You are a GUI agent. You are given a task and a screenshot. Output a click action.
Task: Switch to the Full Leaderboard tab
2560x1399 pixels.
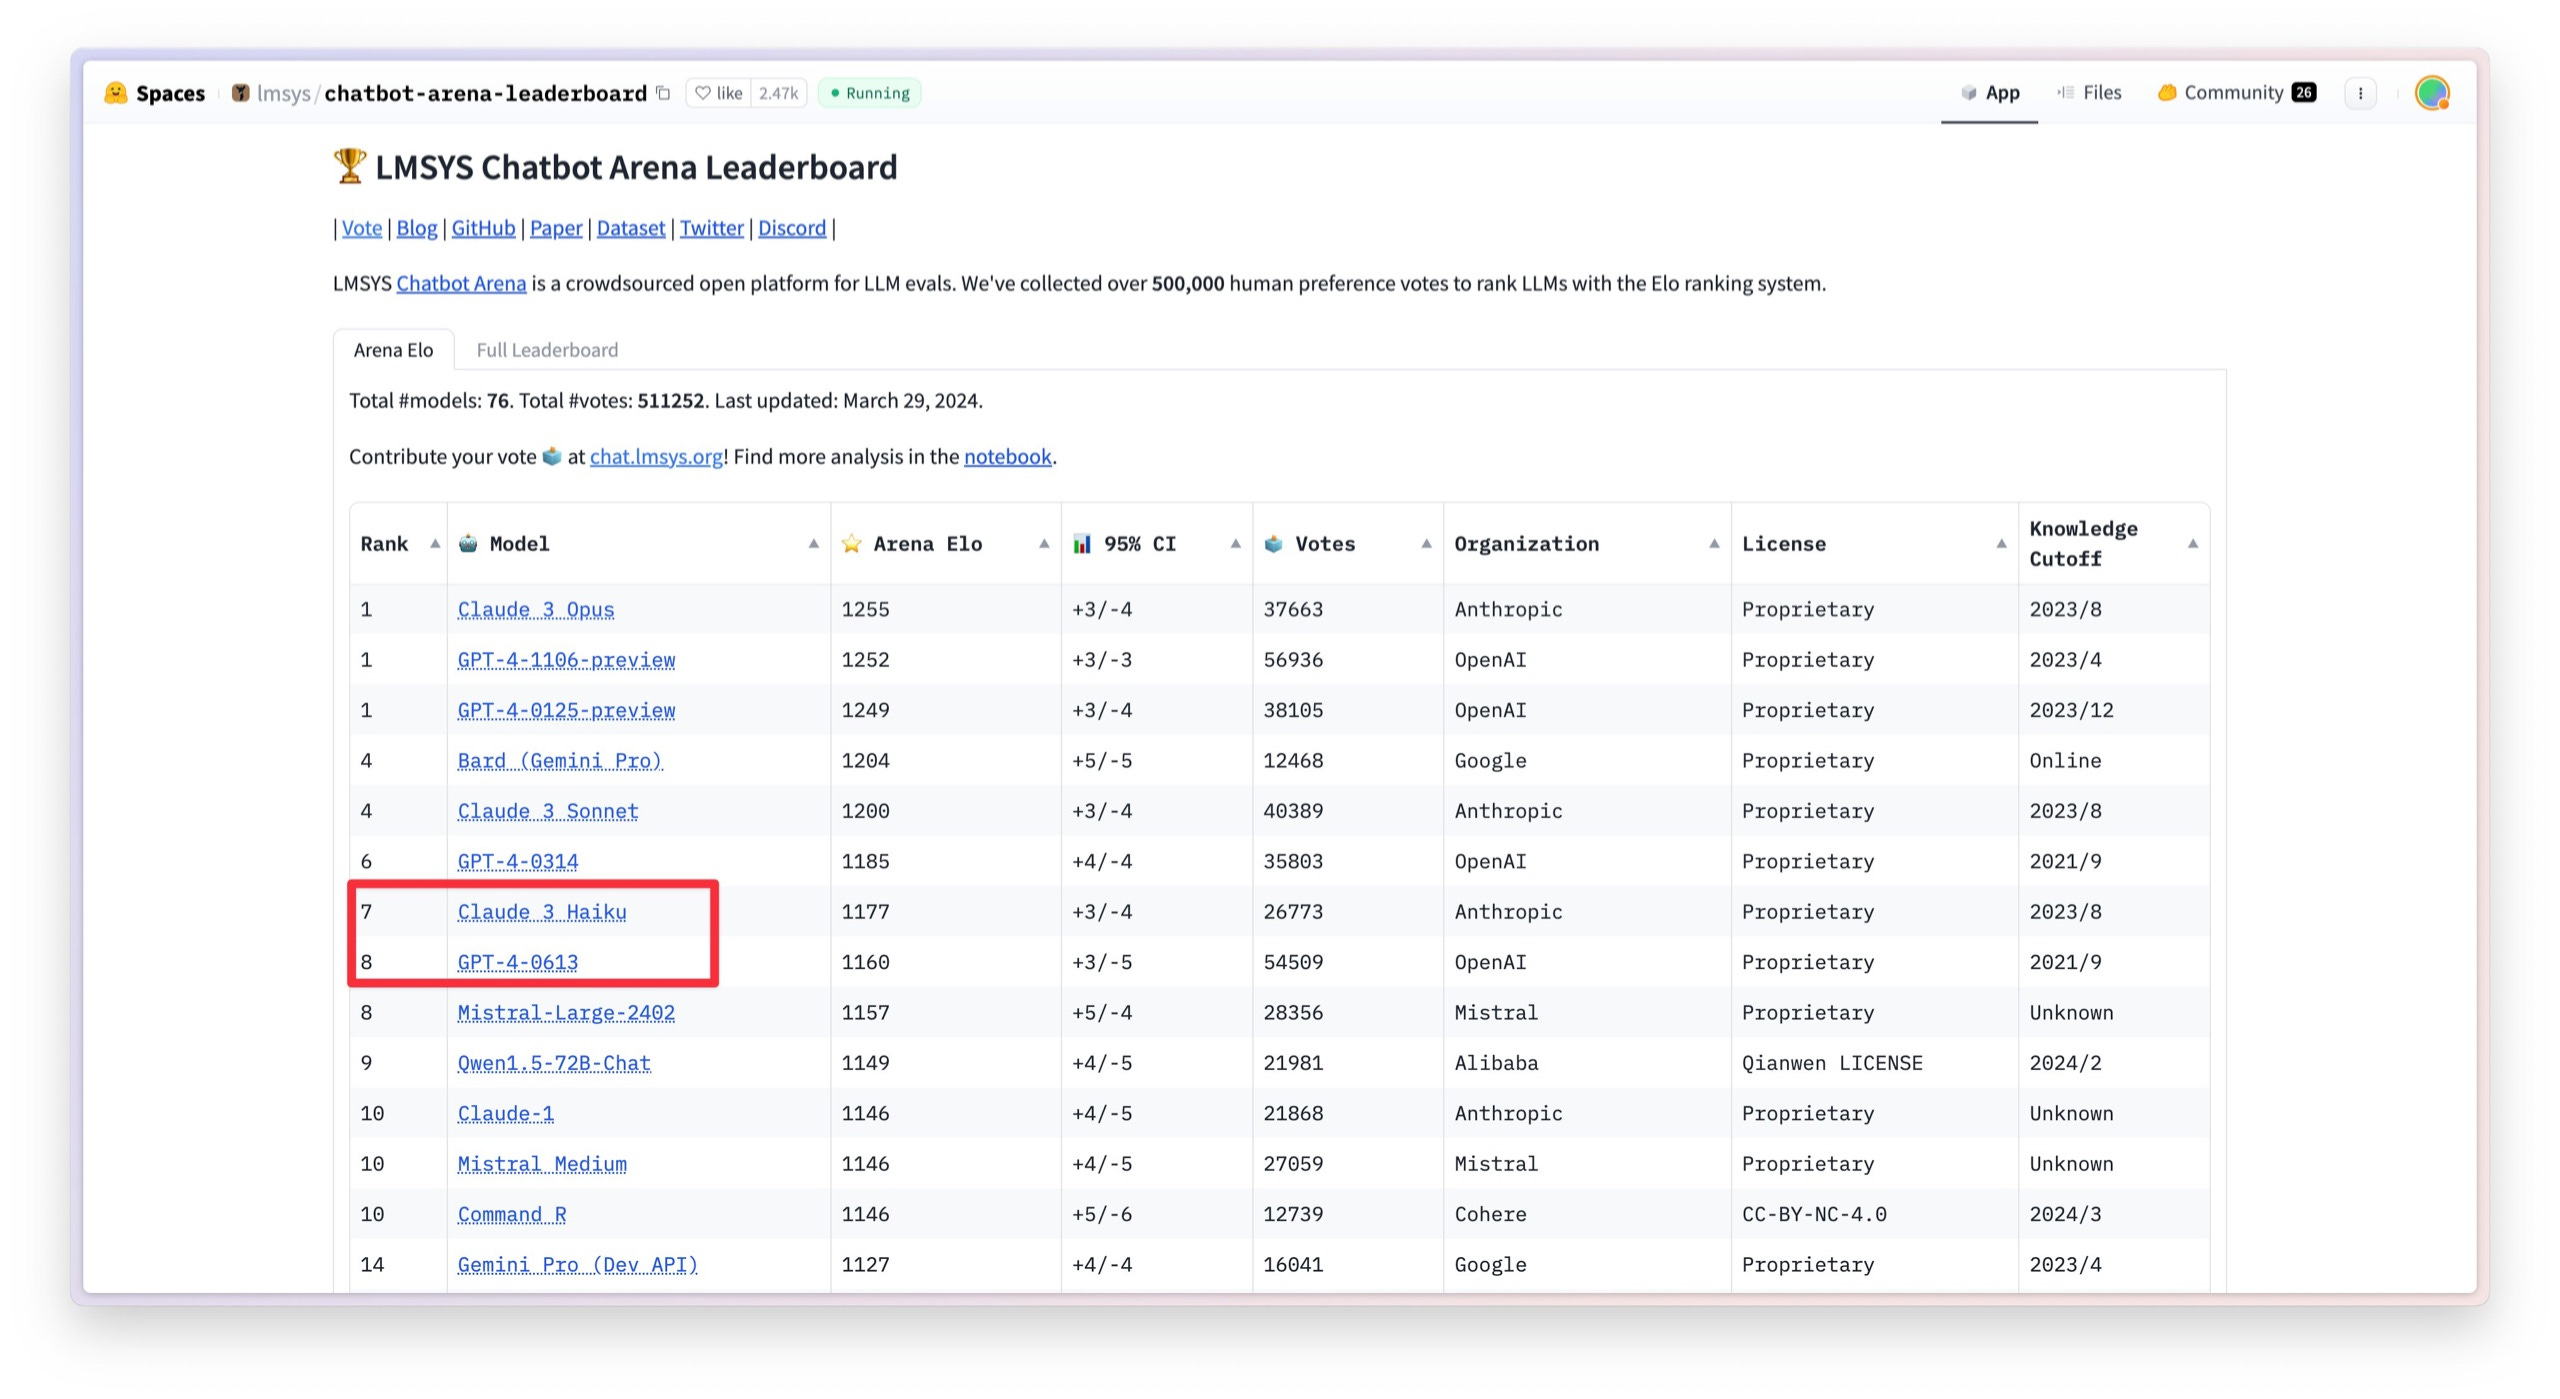click(x=547, y=350)
